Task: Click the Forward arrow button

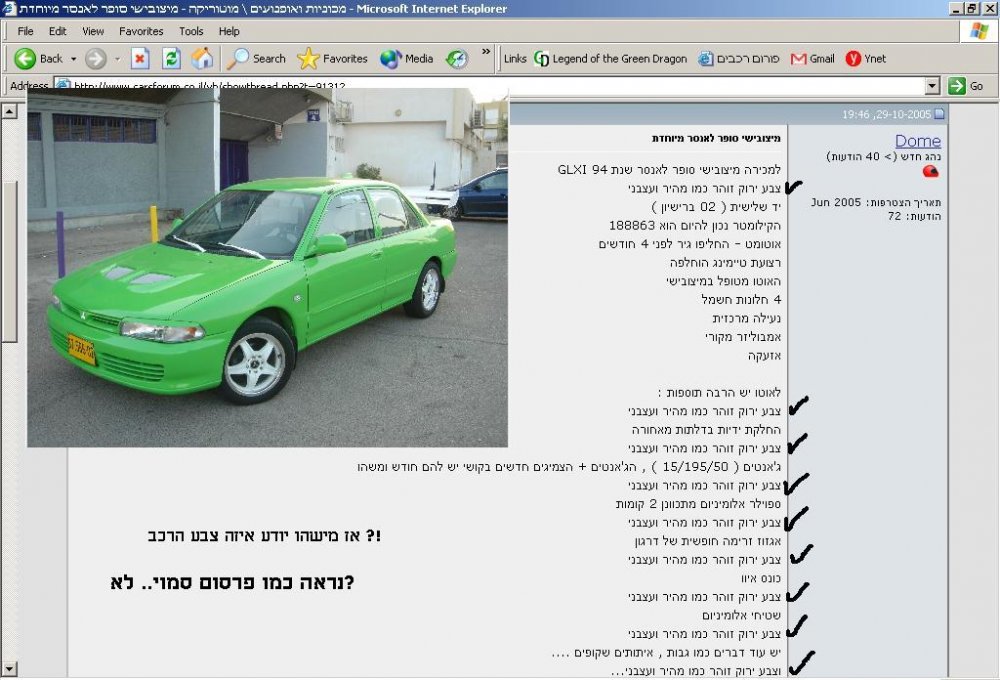Action: pyautogui.click(x=96, y=59)
